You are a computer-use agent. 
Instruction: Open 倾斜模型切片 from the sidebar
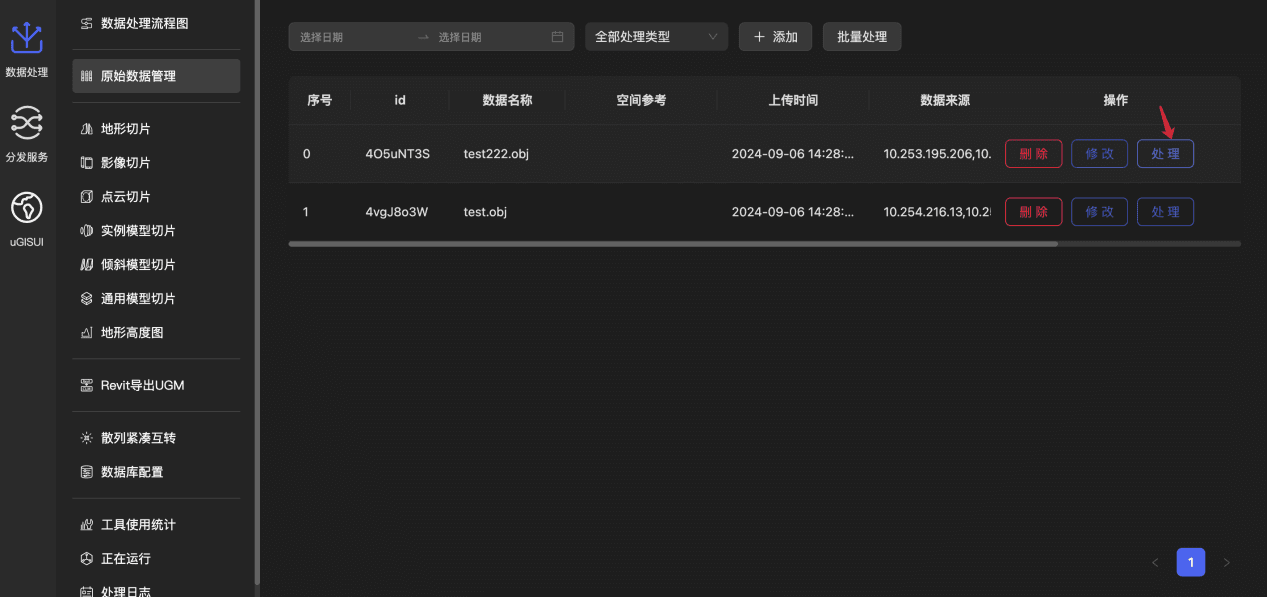click(138, 265)
